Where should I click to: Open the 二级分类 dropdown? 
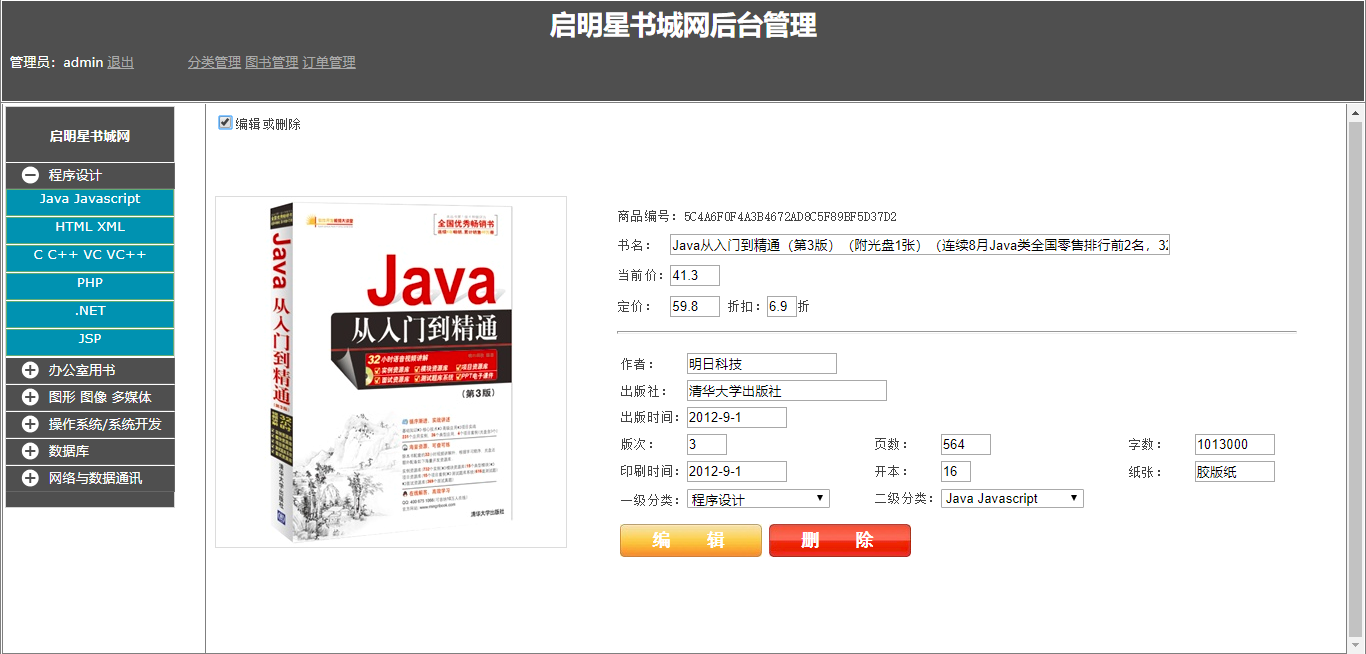click(x=1012, y=498)
